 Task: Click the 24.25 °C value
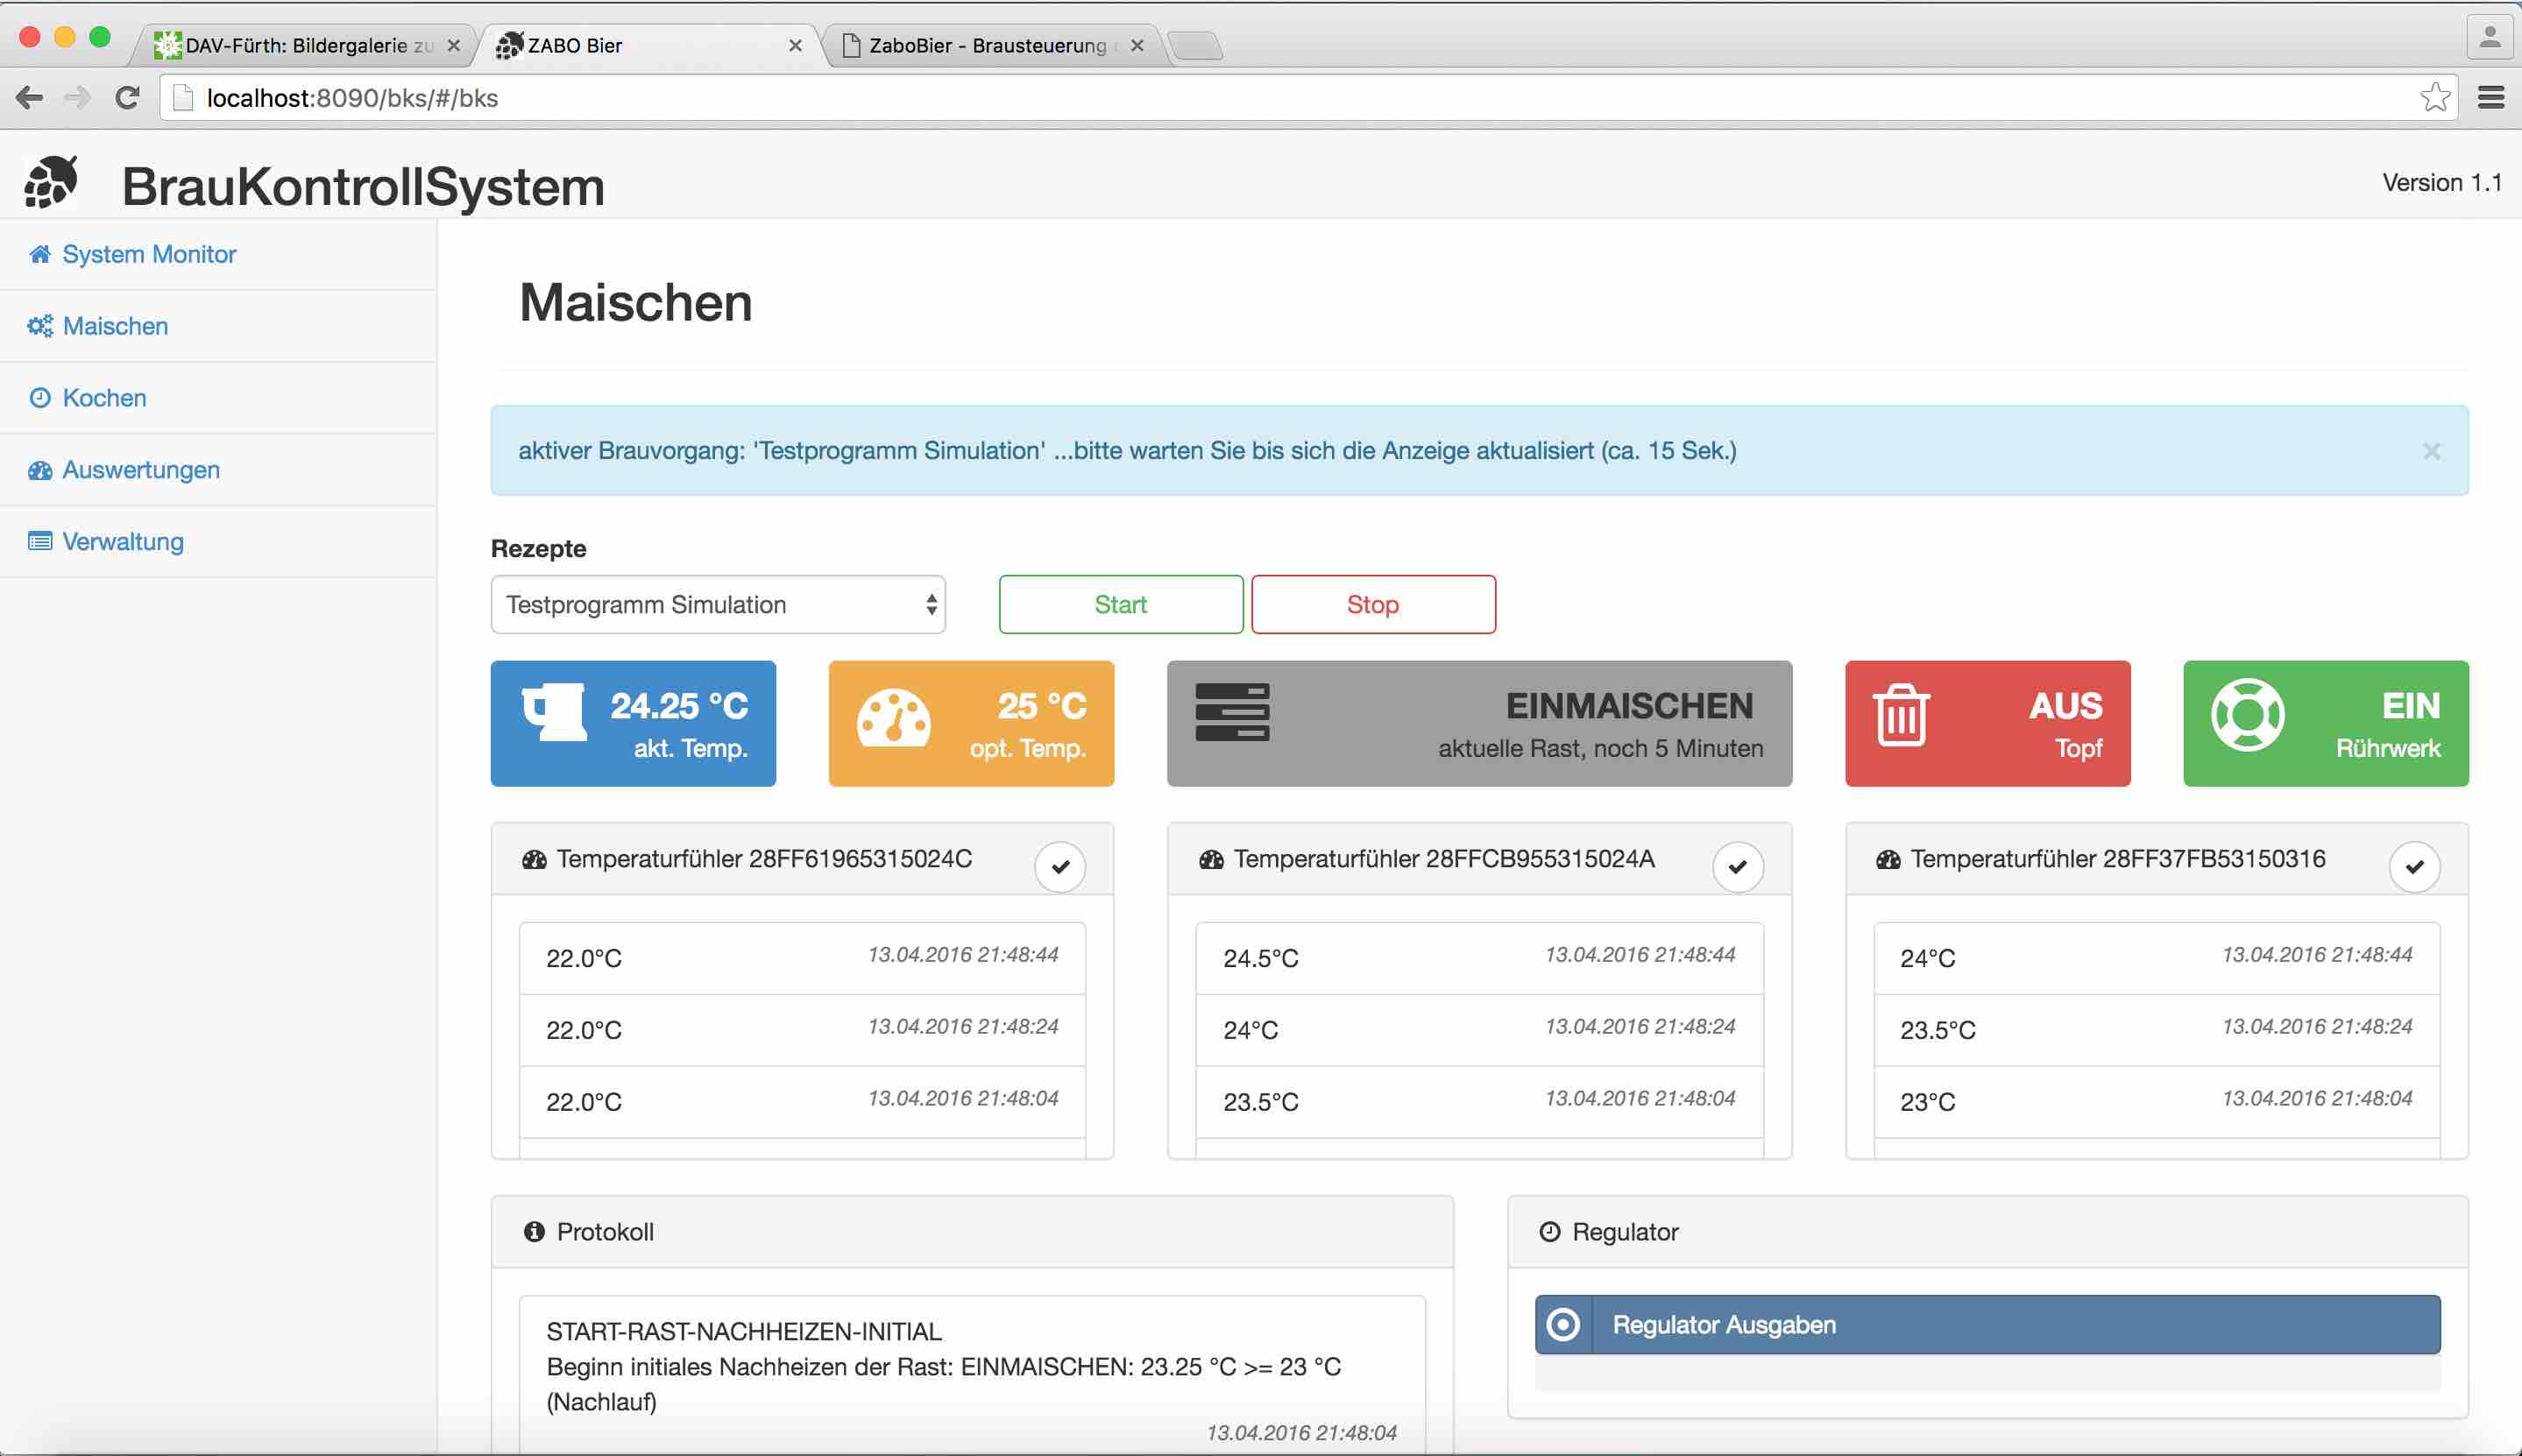(x=679, y=706)
